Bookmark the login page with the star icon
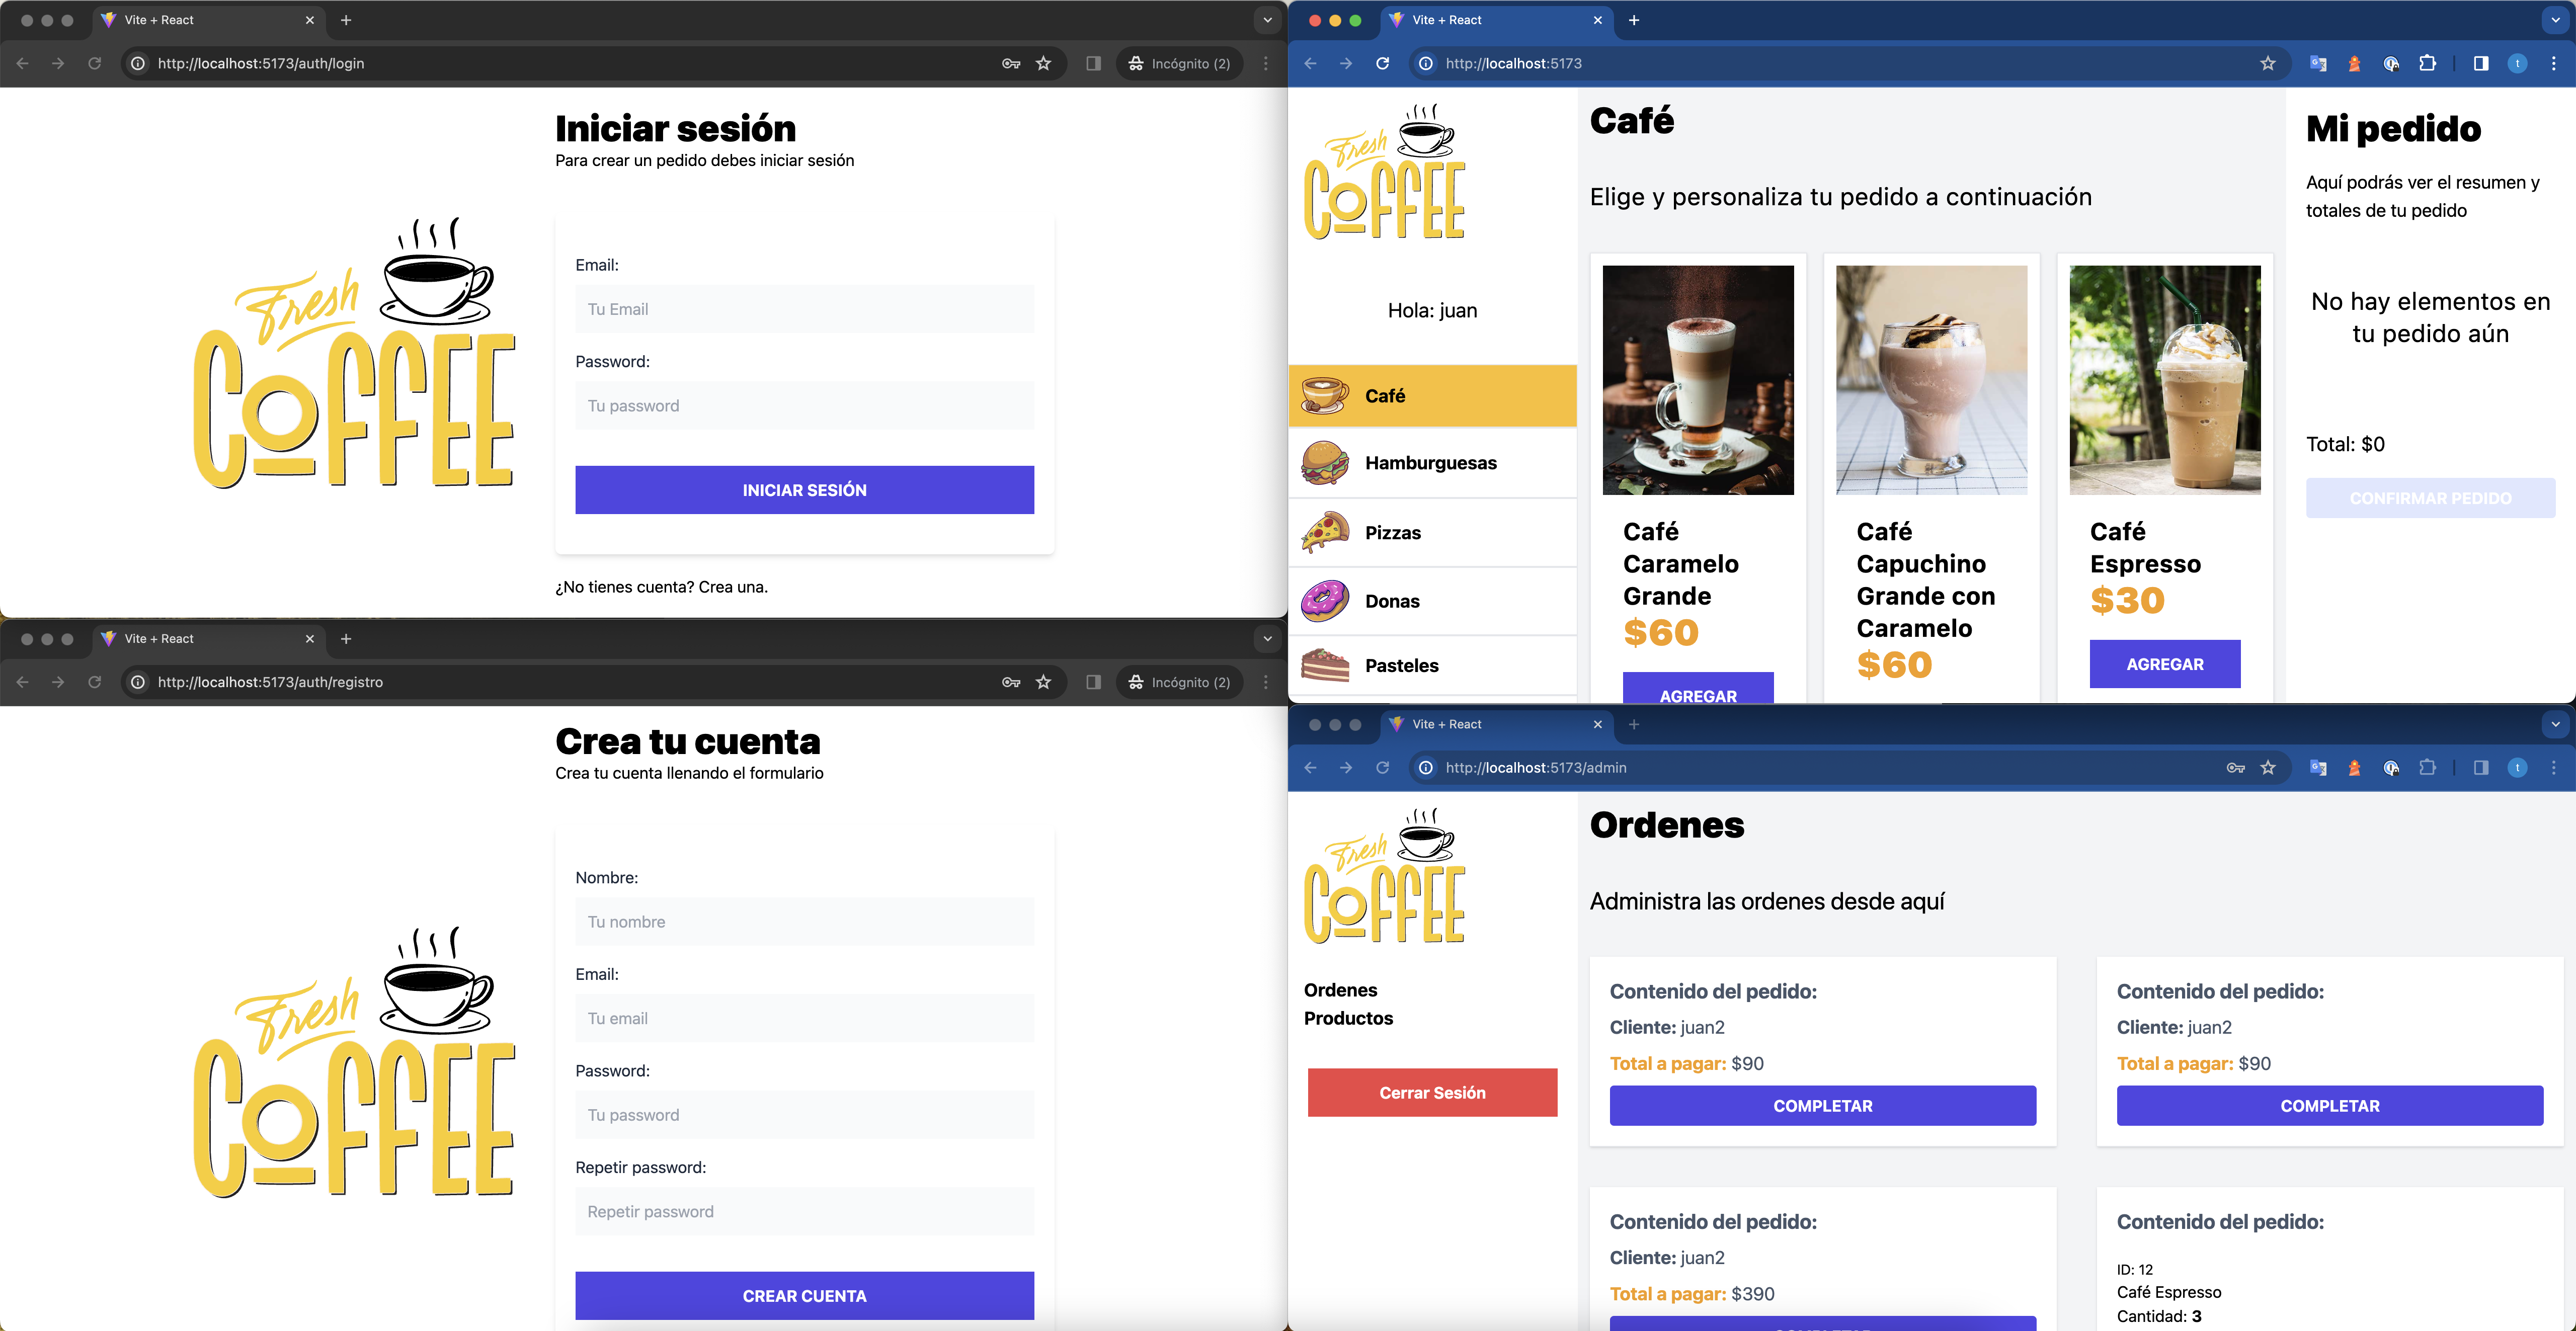 pos(1044,63)
